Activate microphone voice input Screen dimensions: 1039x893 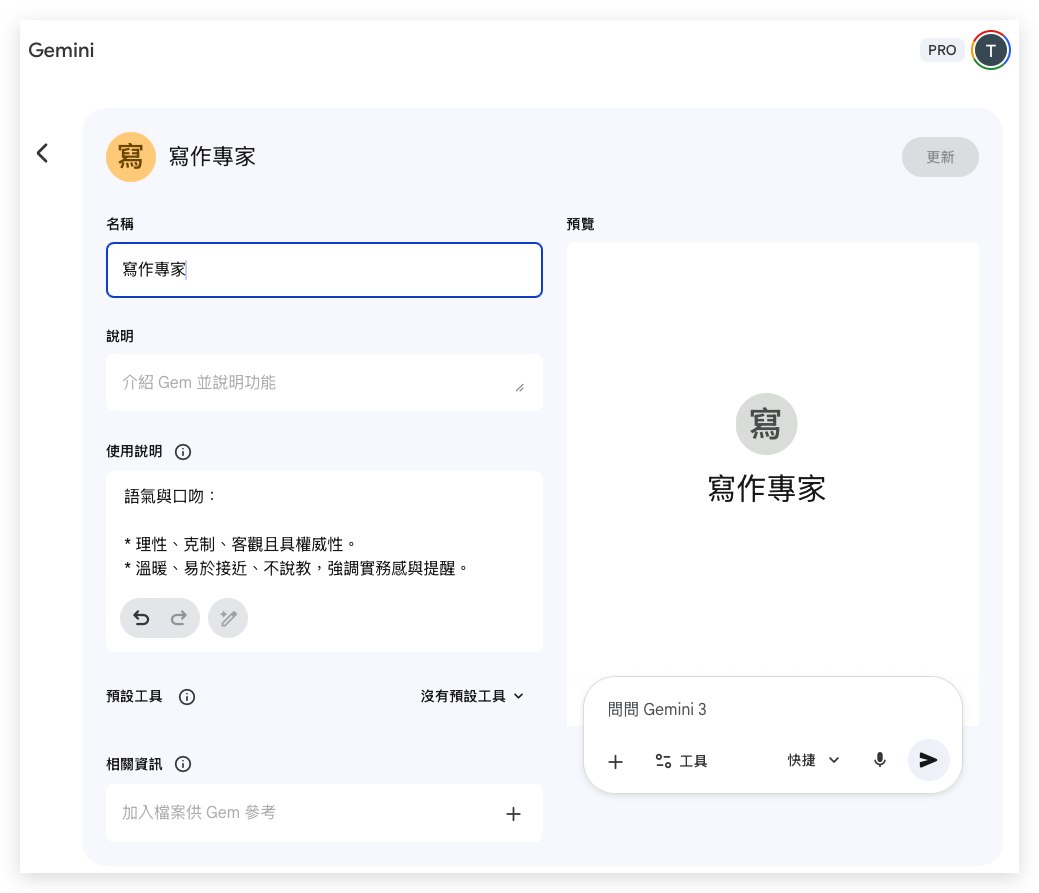tap(879, 760)
